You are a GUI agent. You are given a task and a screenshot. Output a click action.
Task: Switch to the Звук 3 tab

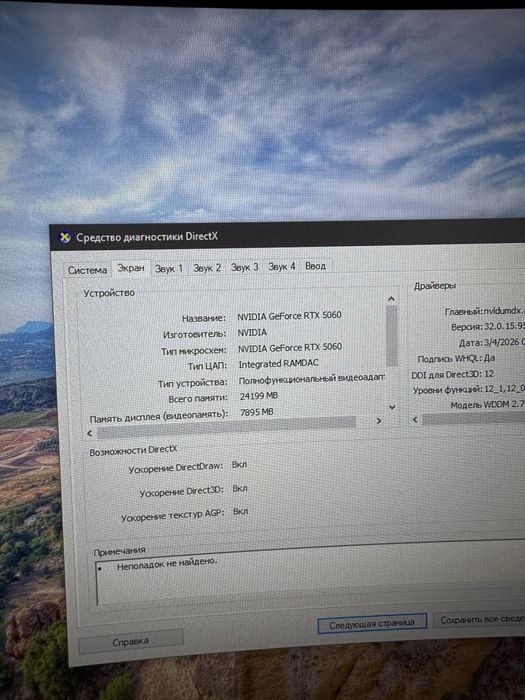coord(245,267)
